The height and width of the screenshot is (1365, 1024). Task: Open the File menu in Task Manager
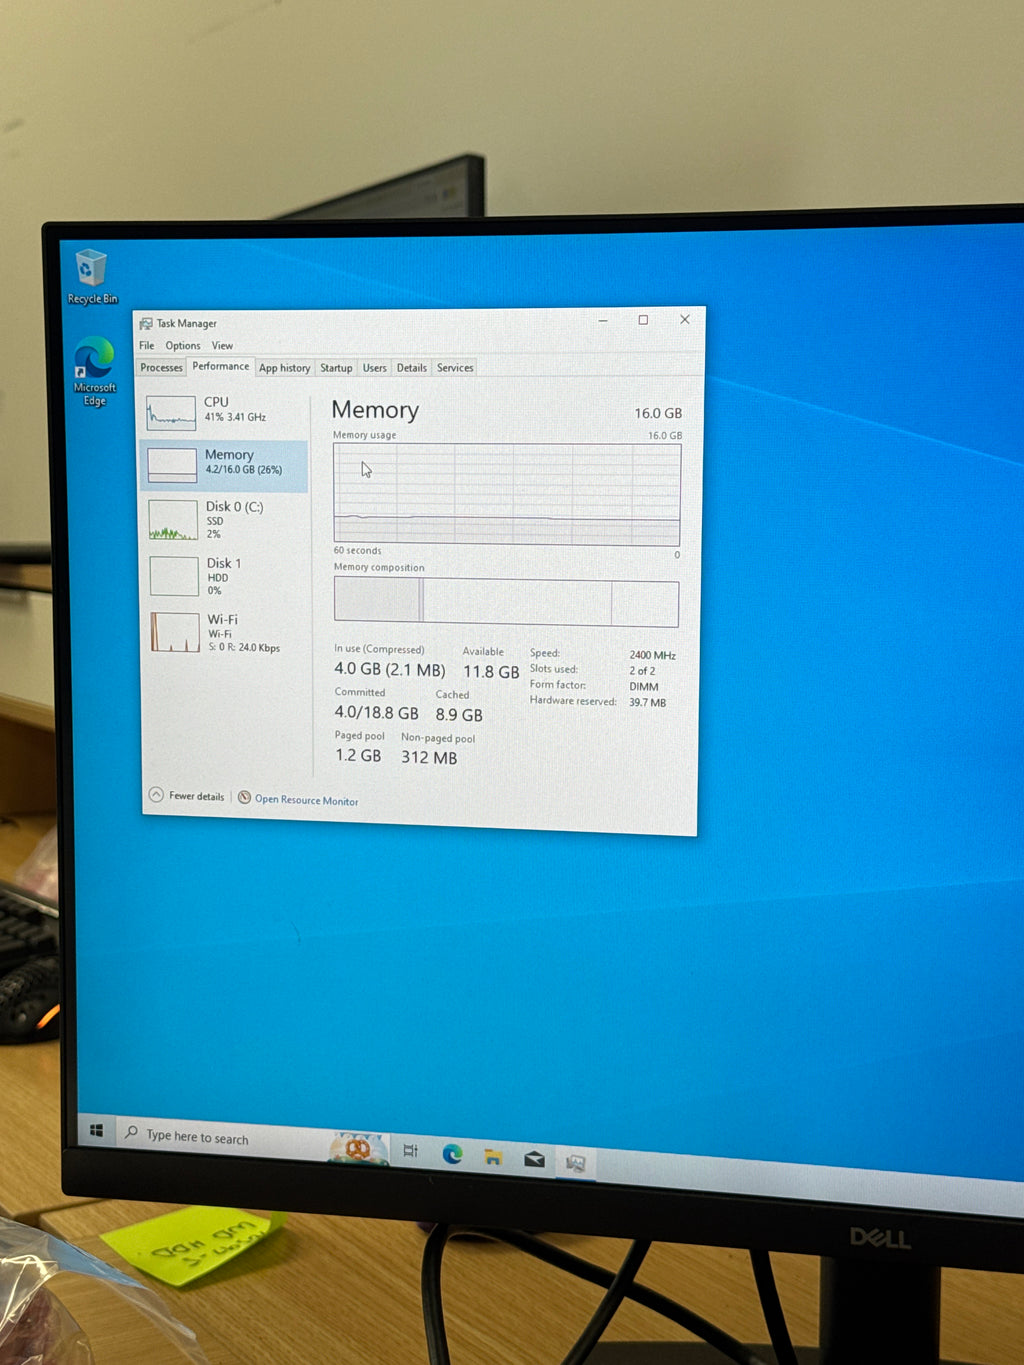[147, 345]
